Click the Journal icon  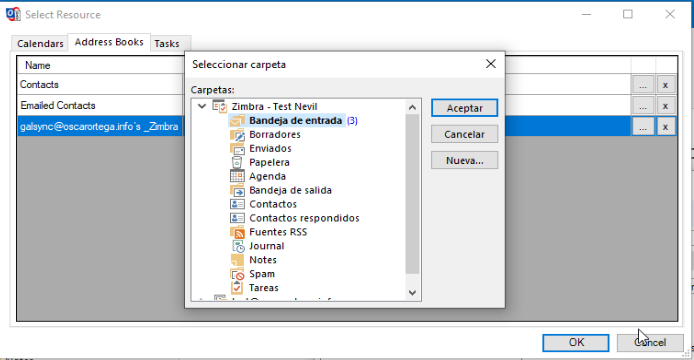pos(238,246)
